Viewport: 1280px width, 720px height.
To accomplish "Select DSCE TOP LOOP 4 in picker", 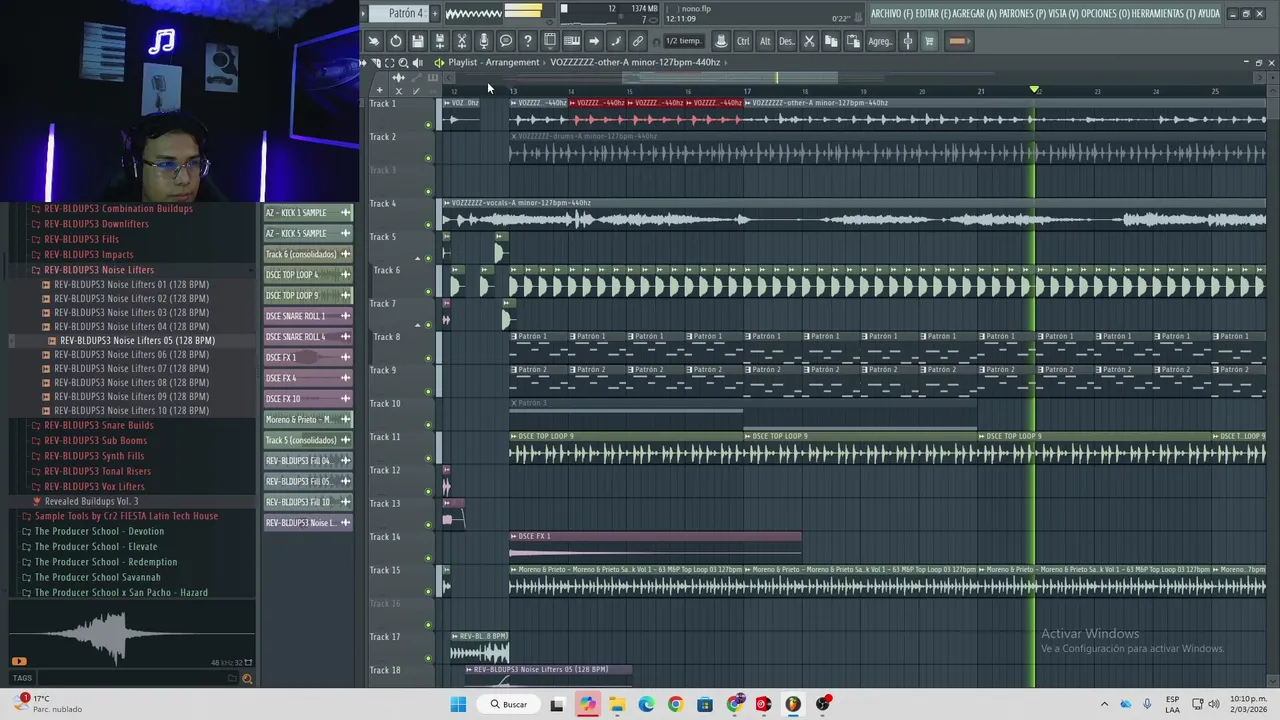I will (308, 274).
